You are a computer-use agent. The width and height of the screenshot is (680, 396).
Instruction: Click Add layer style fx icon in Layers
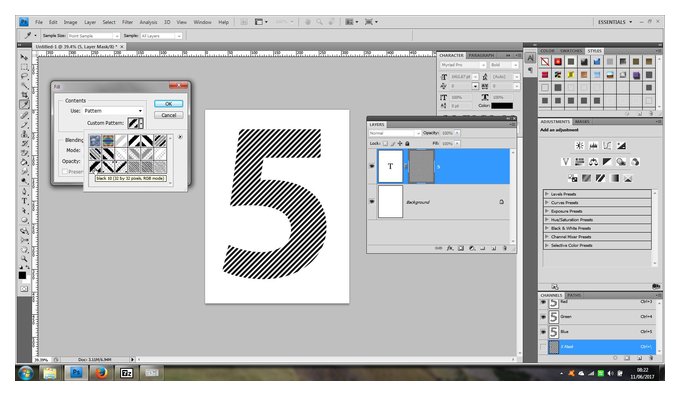tap(450, 249)
